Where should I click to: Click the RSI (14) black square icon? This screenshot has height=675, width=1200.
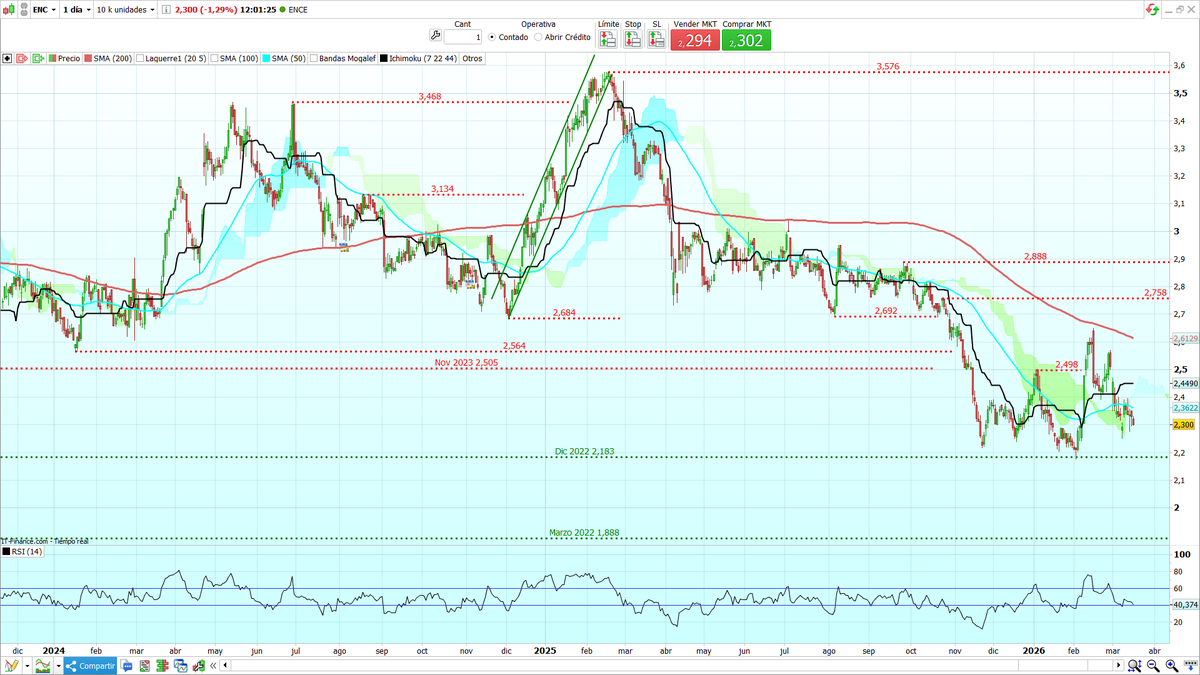click(x=6, y=551)
